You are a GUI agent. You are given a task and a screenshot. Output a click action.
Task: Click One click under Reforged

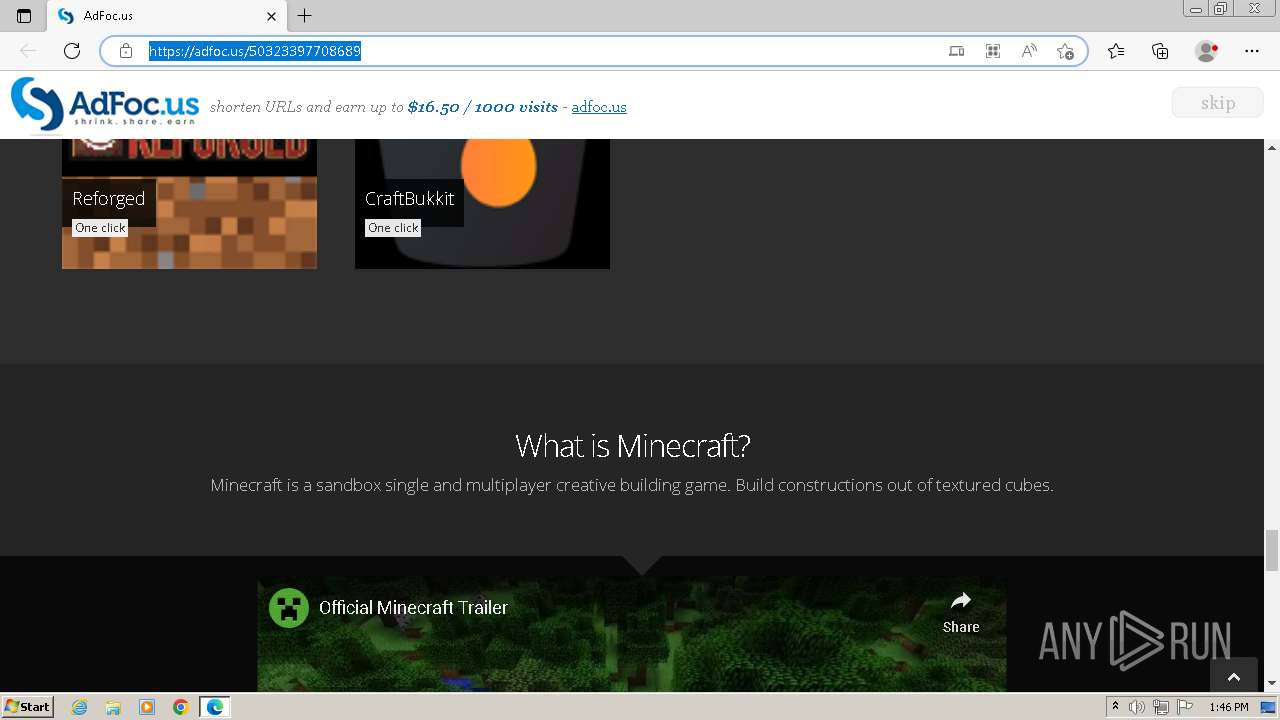[100, 228]
